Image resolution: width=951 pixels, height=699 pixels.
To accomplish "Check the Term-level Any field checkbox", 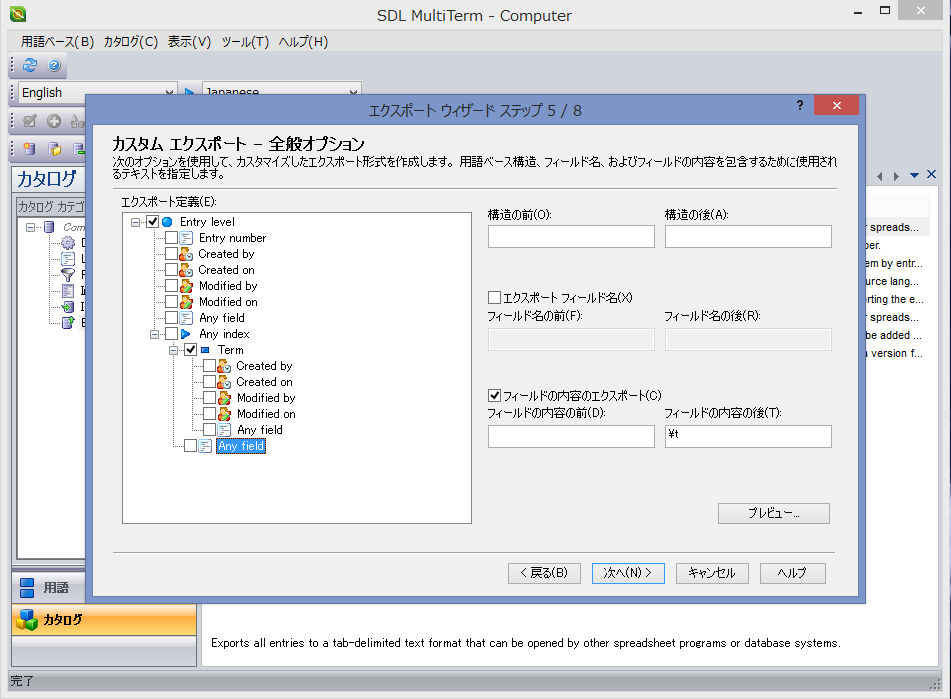I will [x=209, y=430].
